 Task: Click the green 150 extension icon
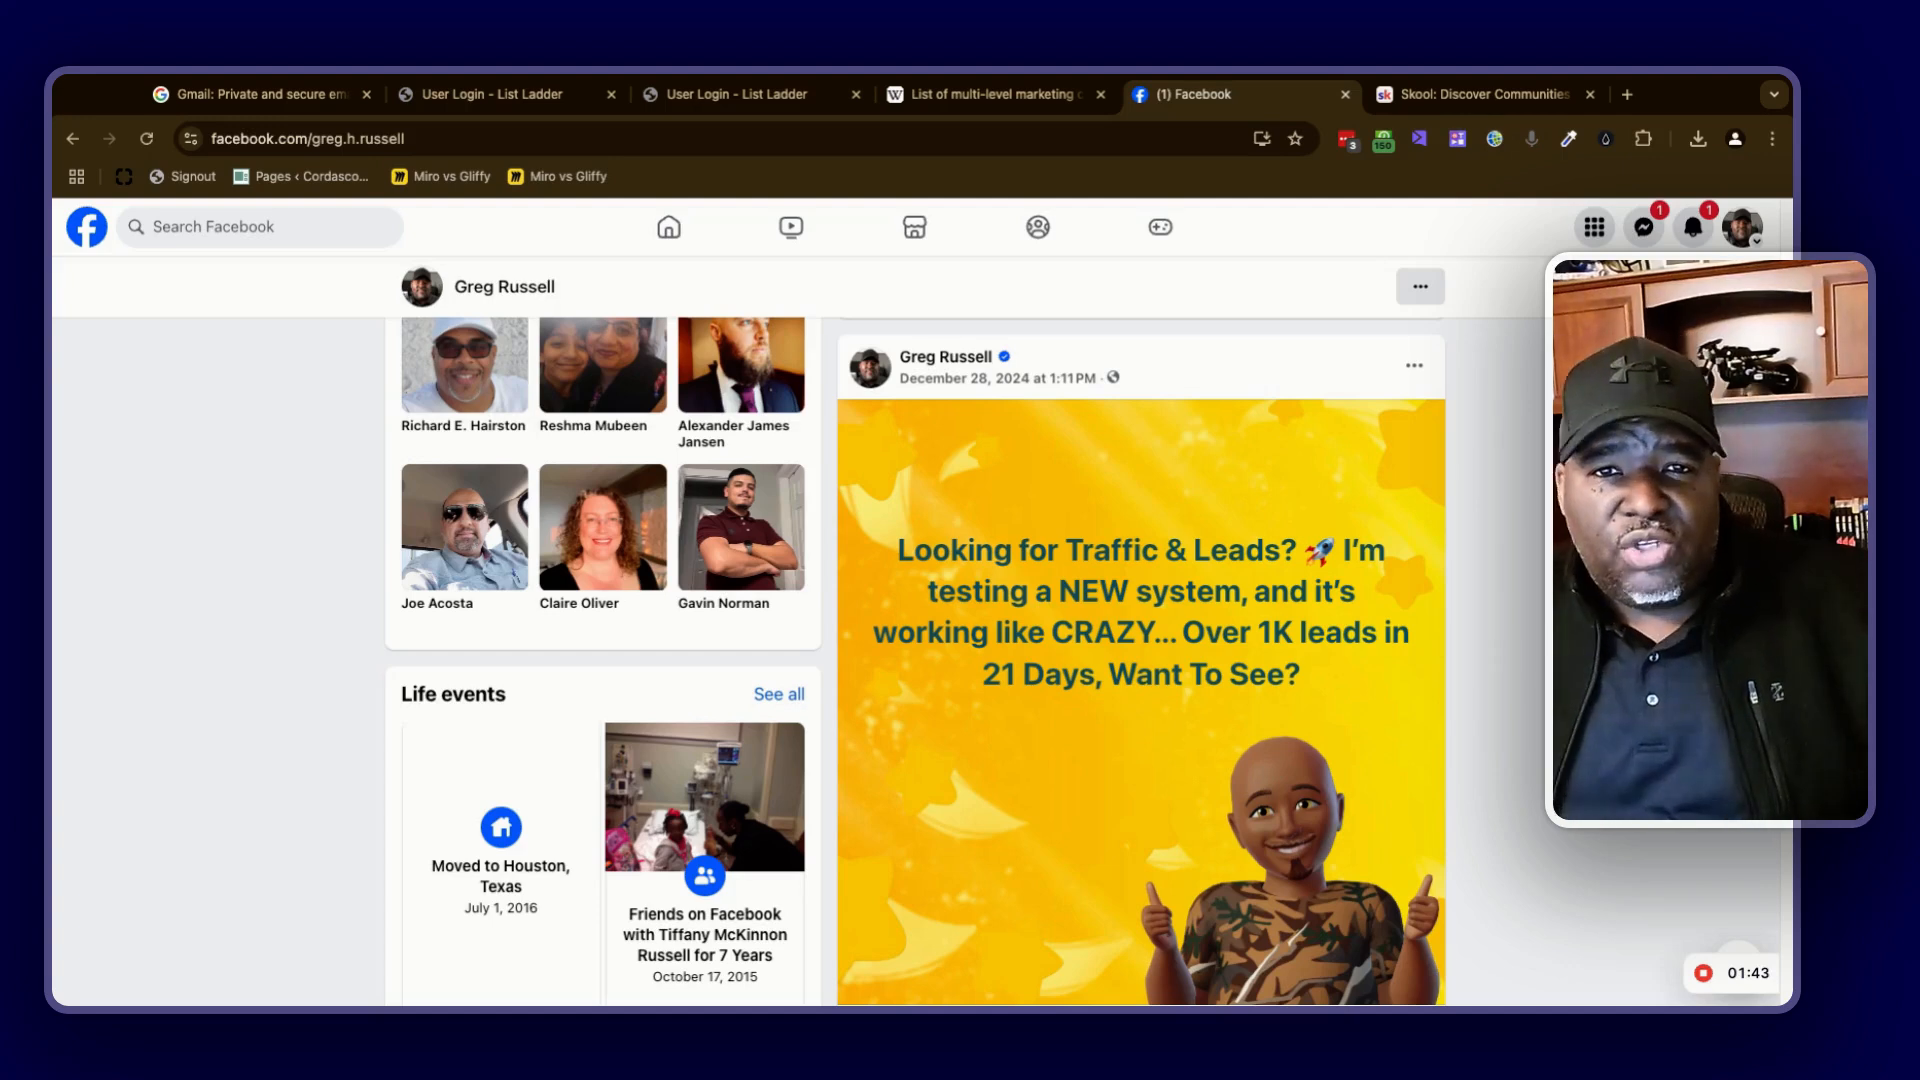coord(1383,140)
